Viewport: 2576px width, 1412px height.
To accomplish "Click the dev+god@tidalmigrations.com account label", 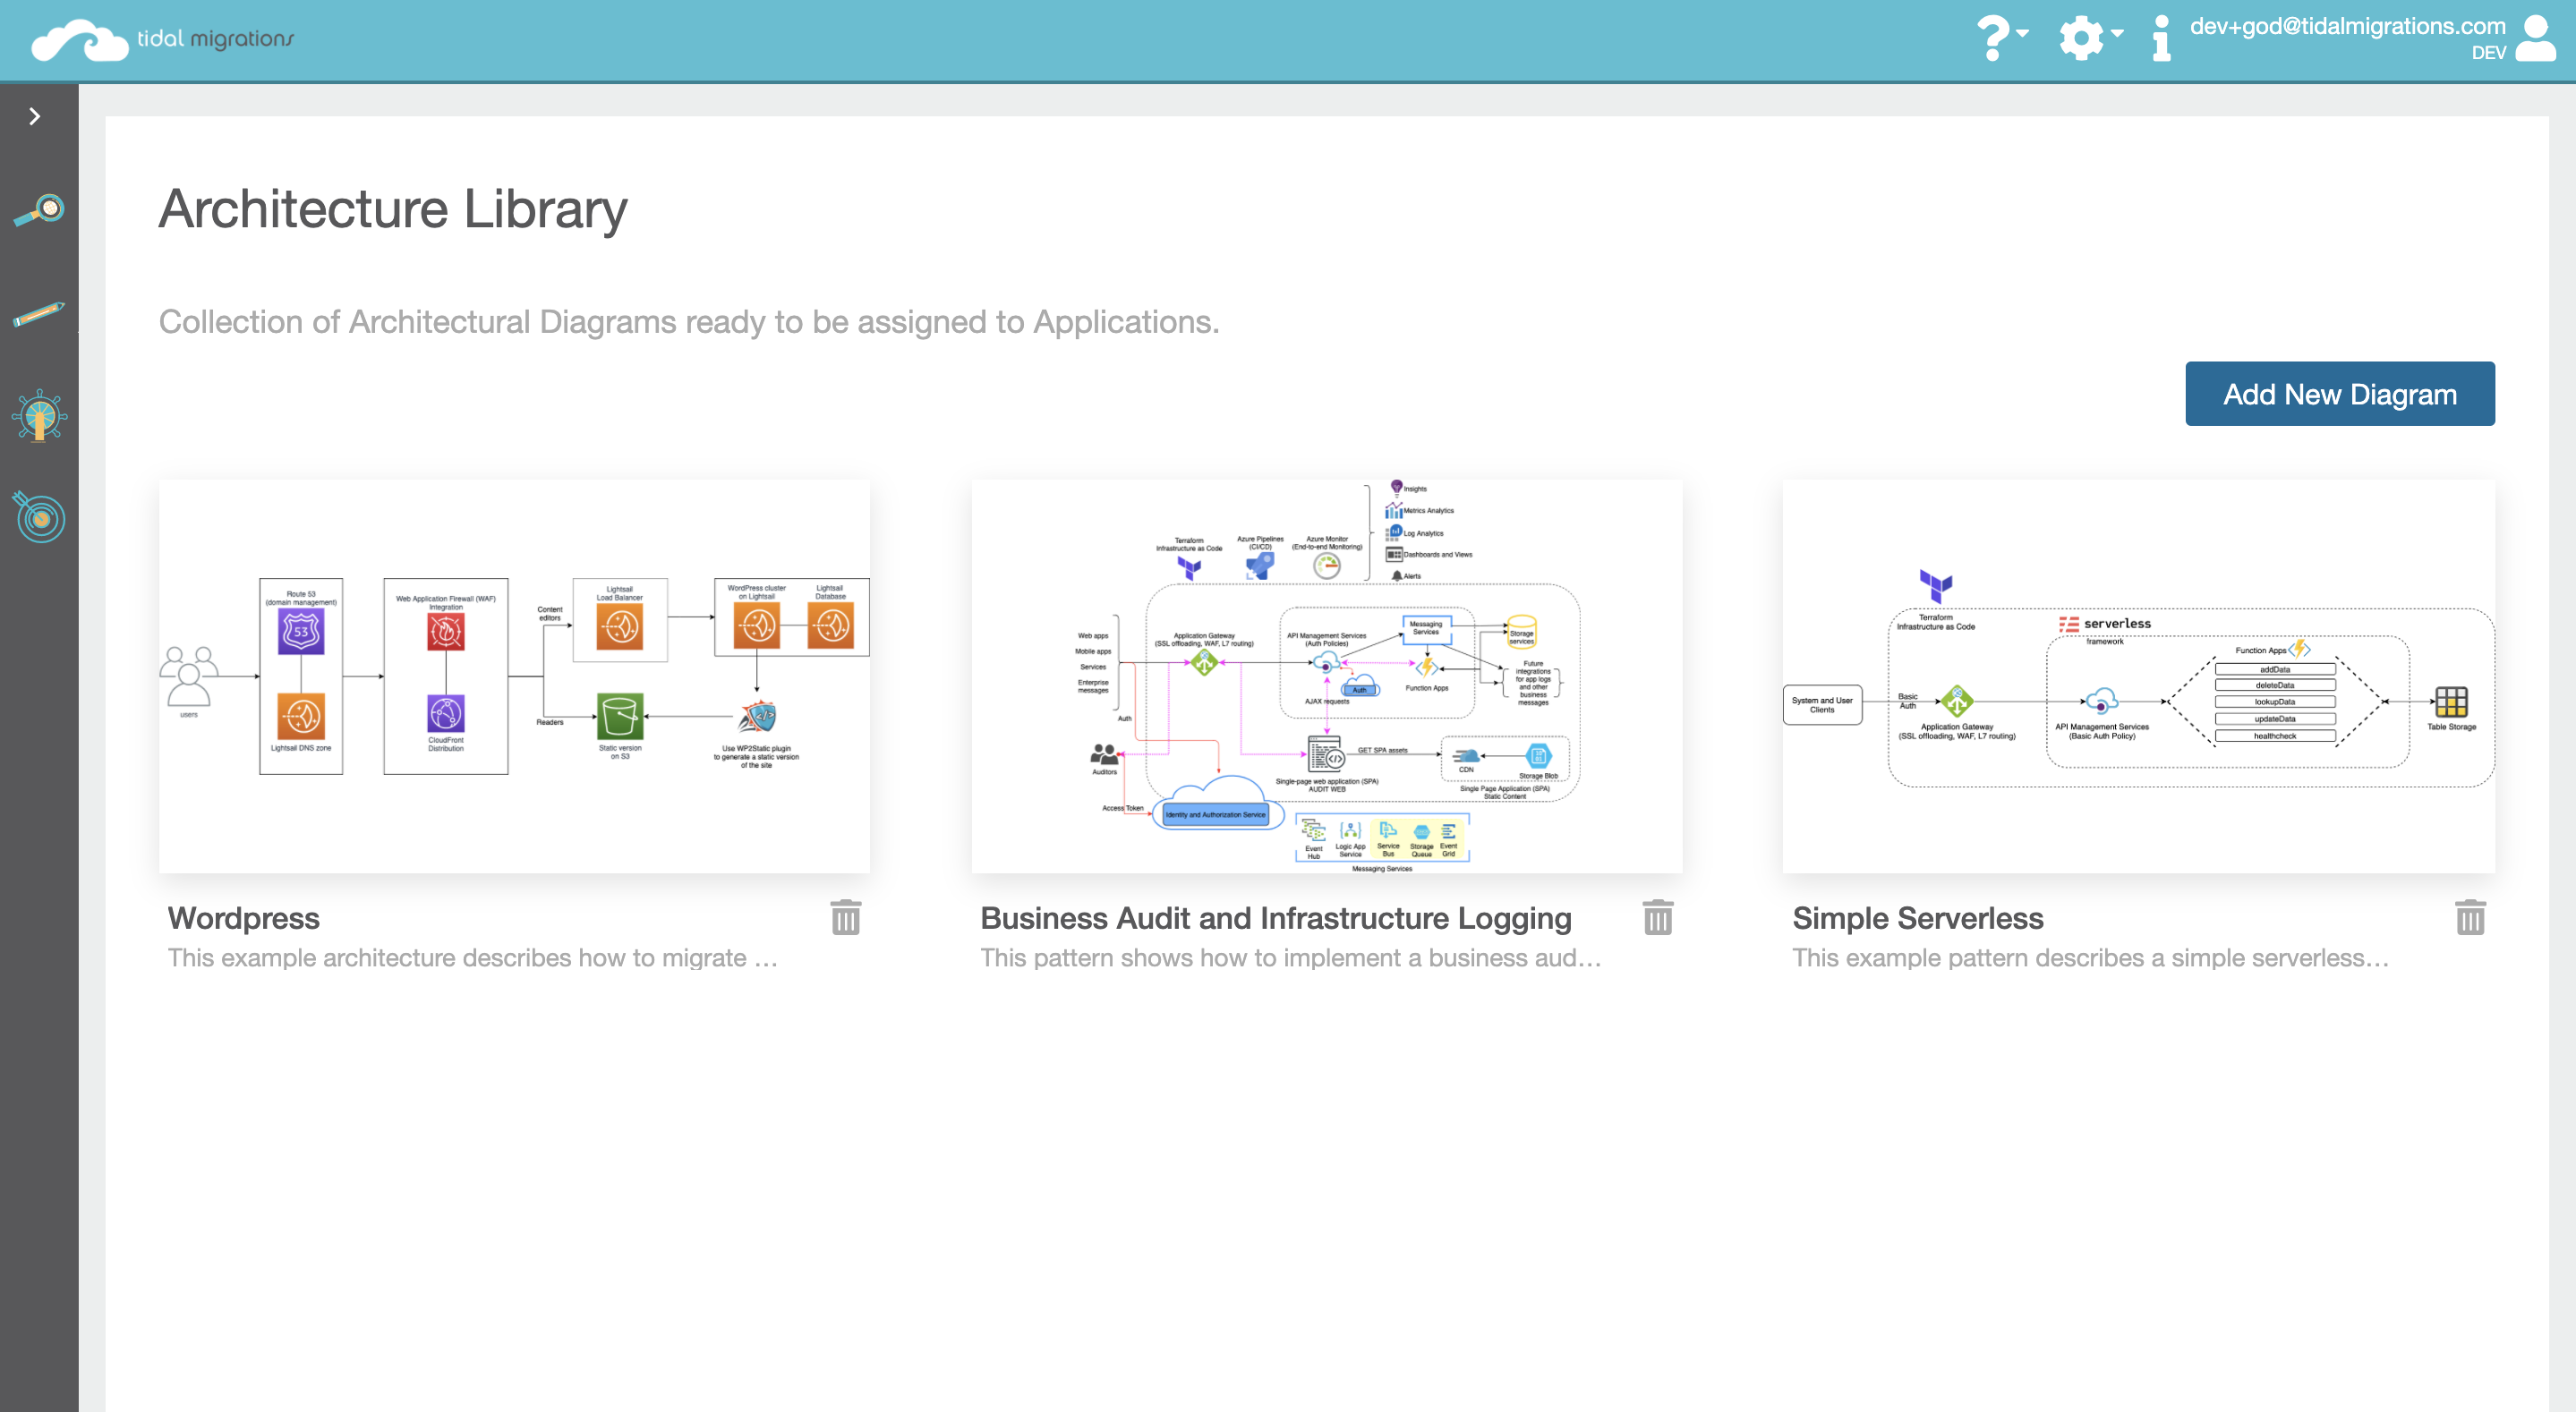I will (2347, 26).
